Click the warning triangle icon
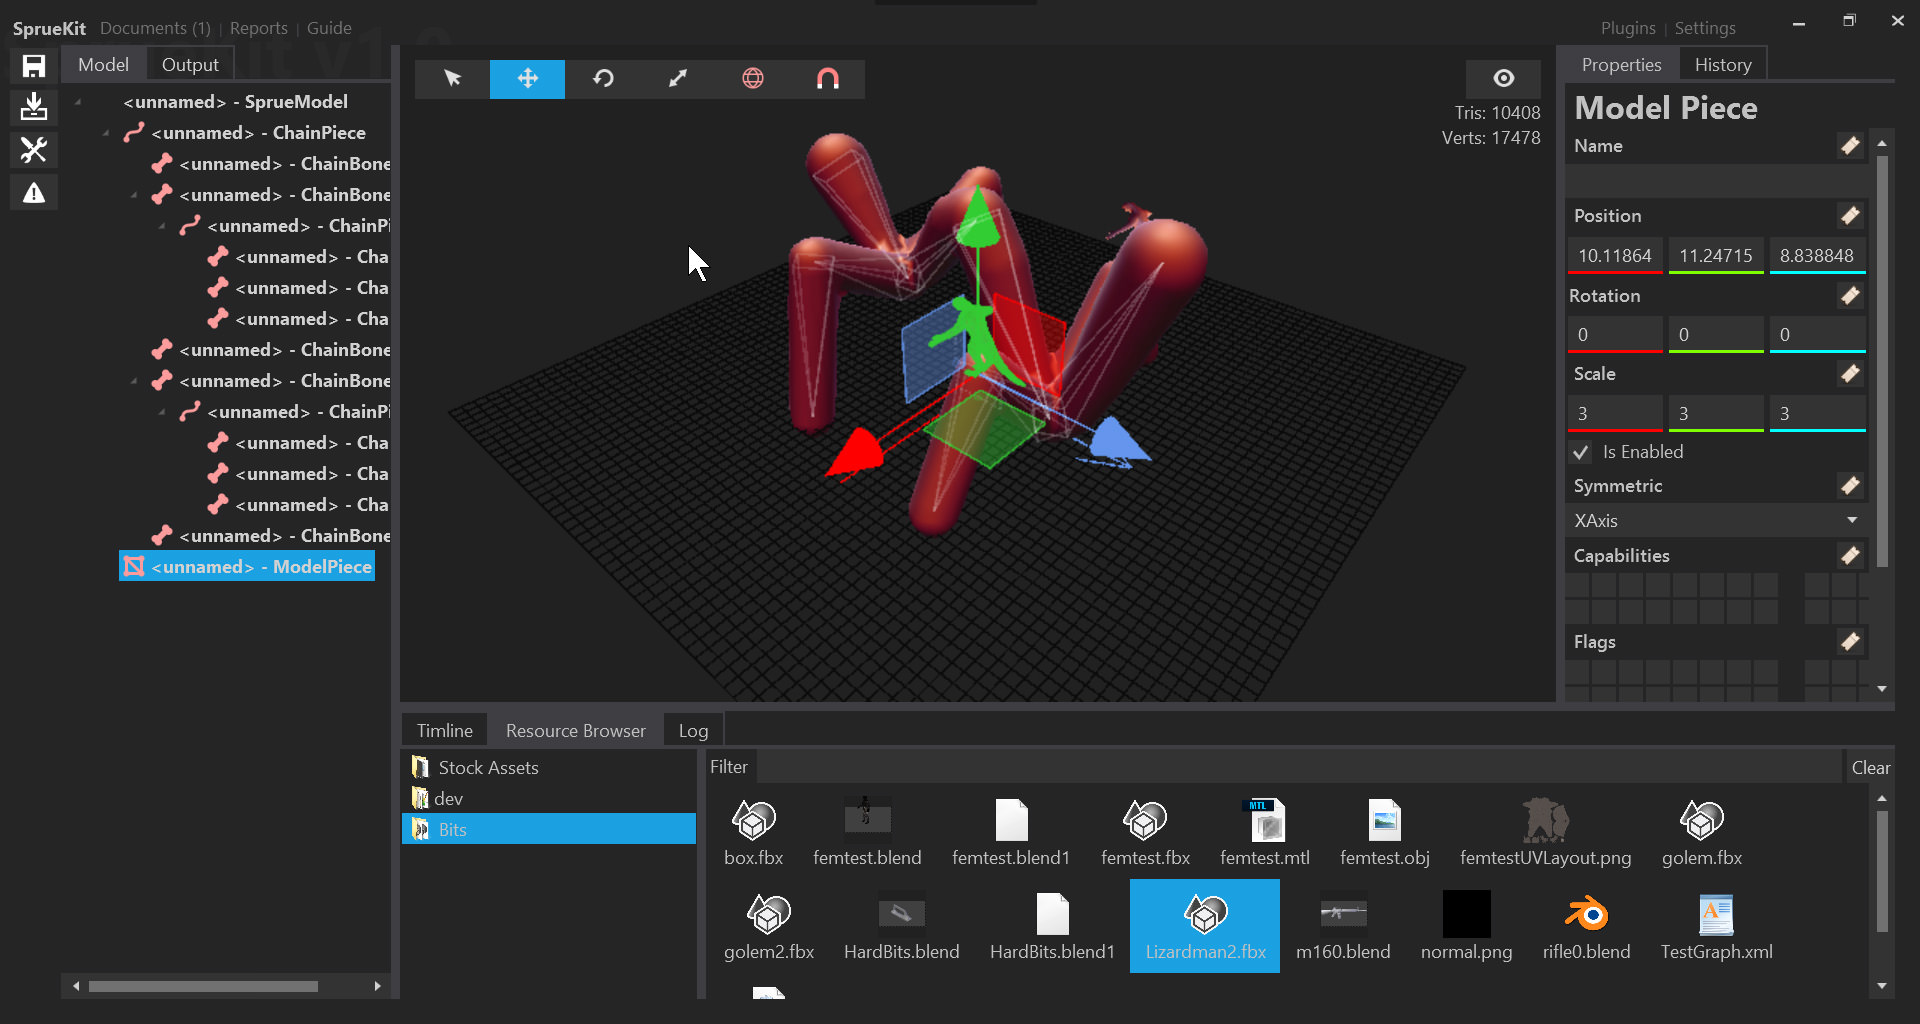 click(33, 192)
